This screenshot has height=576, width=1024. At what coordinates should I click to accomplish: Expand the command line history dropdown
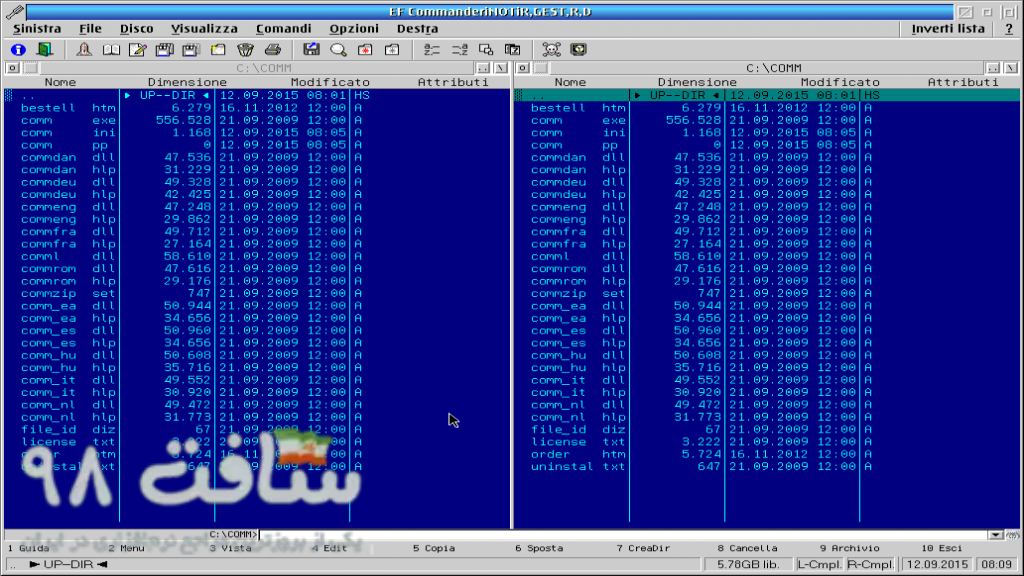tap(995, 535)
